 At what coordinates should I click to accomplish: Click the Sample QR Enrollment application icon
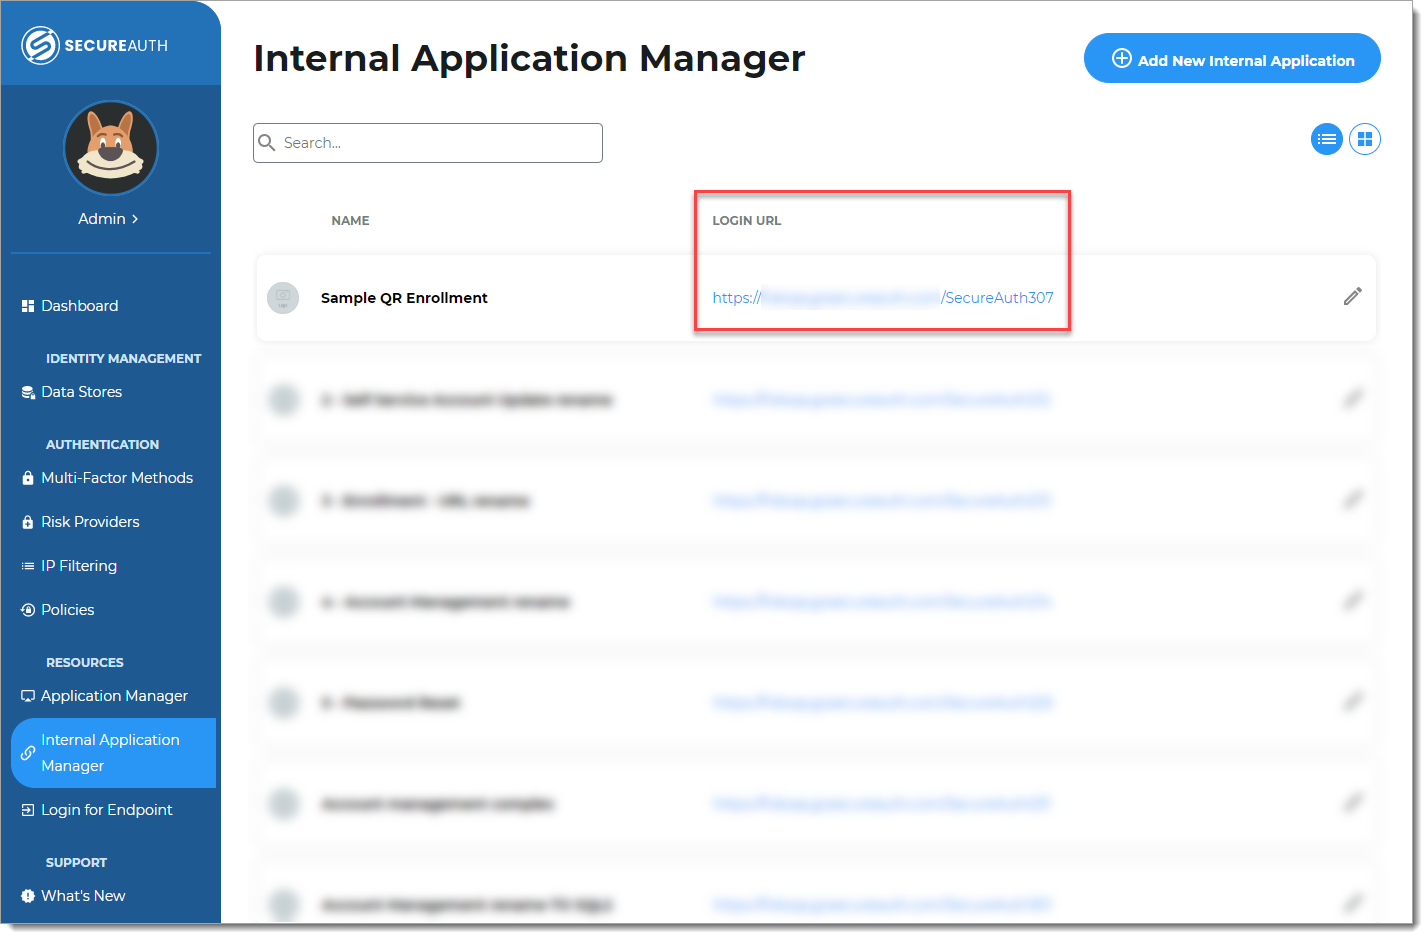click(x=283, y=297)
